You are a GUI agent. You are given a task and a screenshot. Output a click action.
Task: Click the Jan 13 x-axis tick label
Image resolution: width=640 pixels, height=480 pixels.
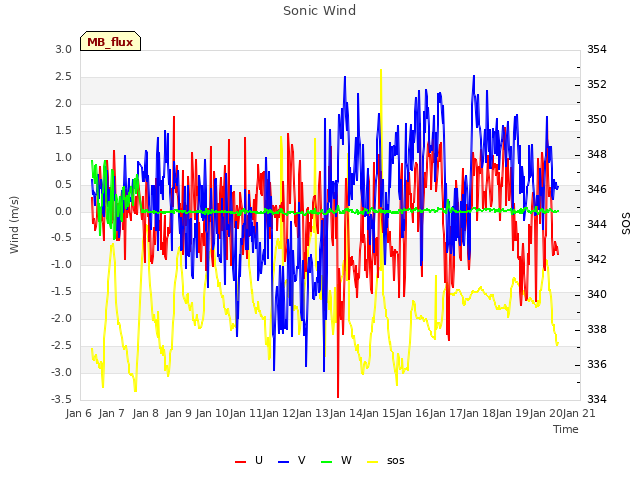[x=312, y=413]
